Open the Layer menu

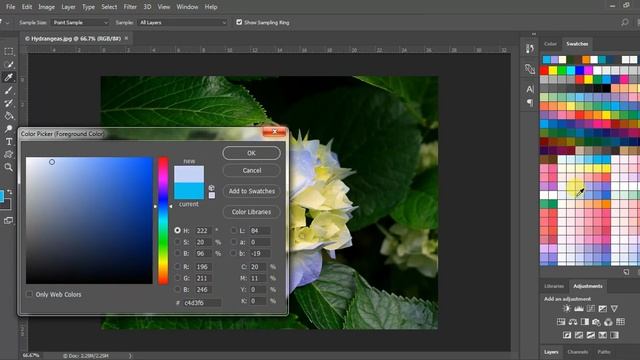(x=68, y=7)
